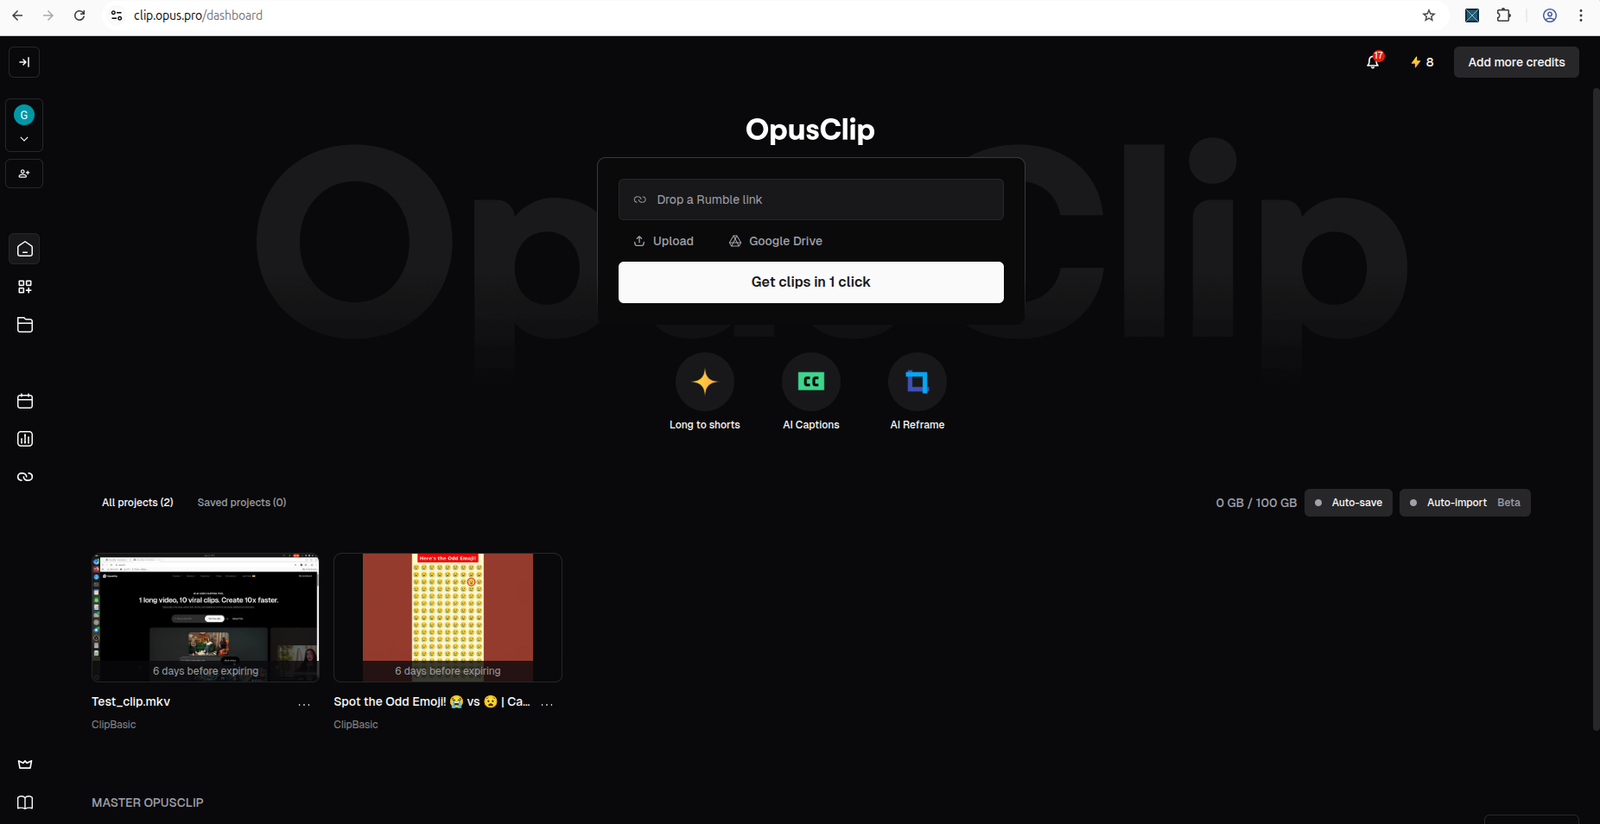This screenshot has height=824, width=1600.
Task: Click the Spot the Odd Emoji project title
Action: point(432,702)
